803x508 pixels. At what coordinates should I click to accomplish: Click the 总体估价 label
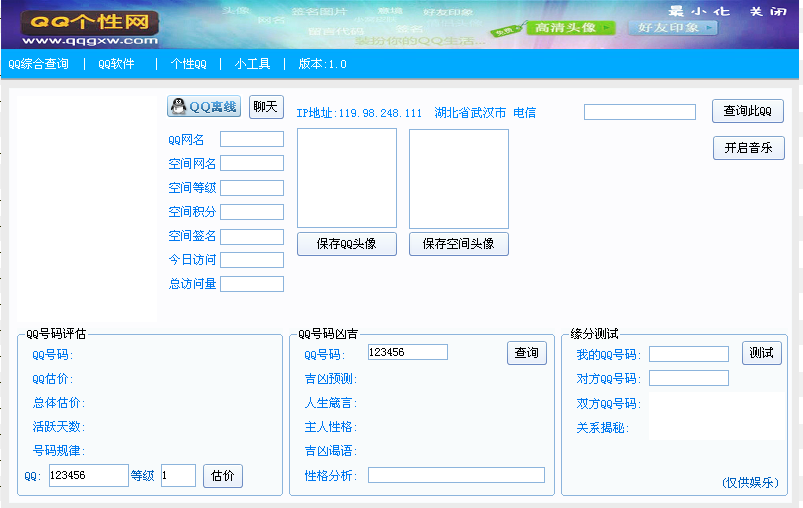click(58, 403)
